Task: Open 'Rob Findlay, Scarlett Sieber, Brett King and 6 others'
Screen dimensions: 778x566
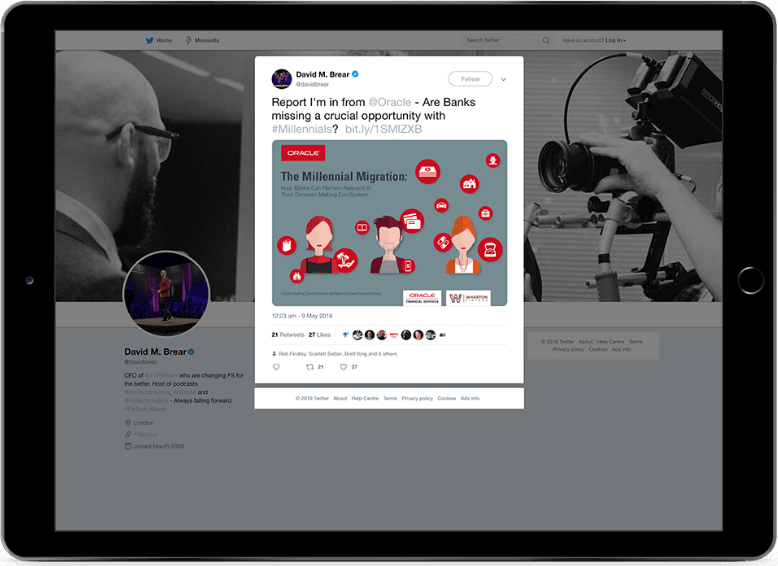Action: click(x=338, y=354)
